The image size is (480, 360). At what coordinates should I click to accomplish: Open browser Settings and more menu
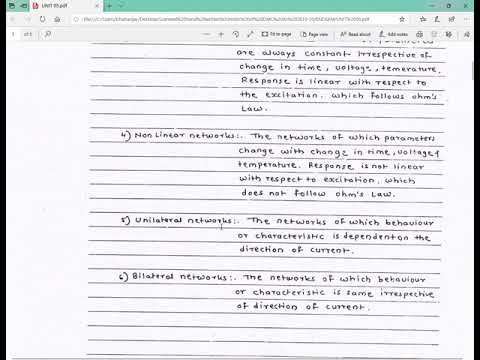tap(466, 19)
